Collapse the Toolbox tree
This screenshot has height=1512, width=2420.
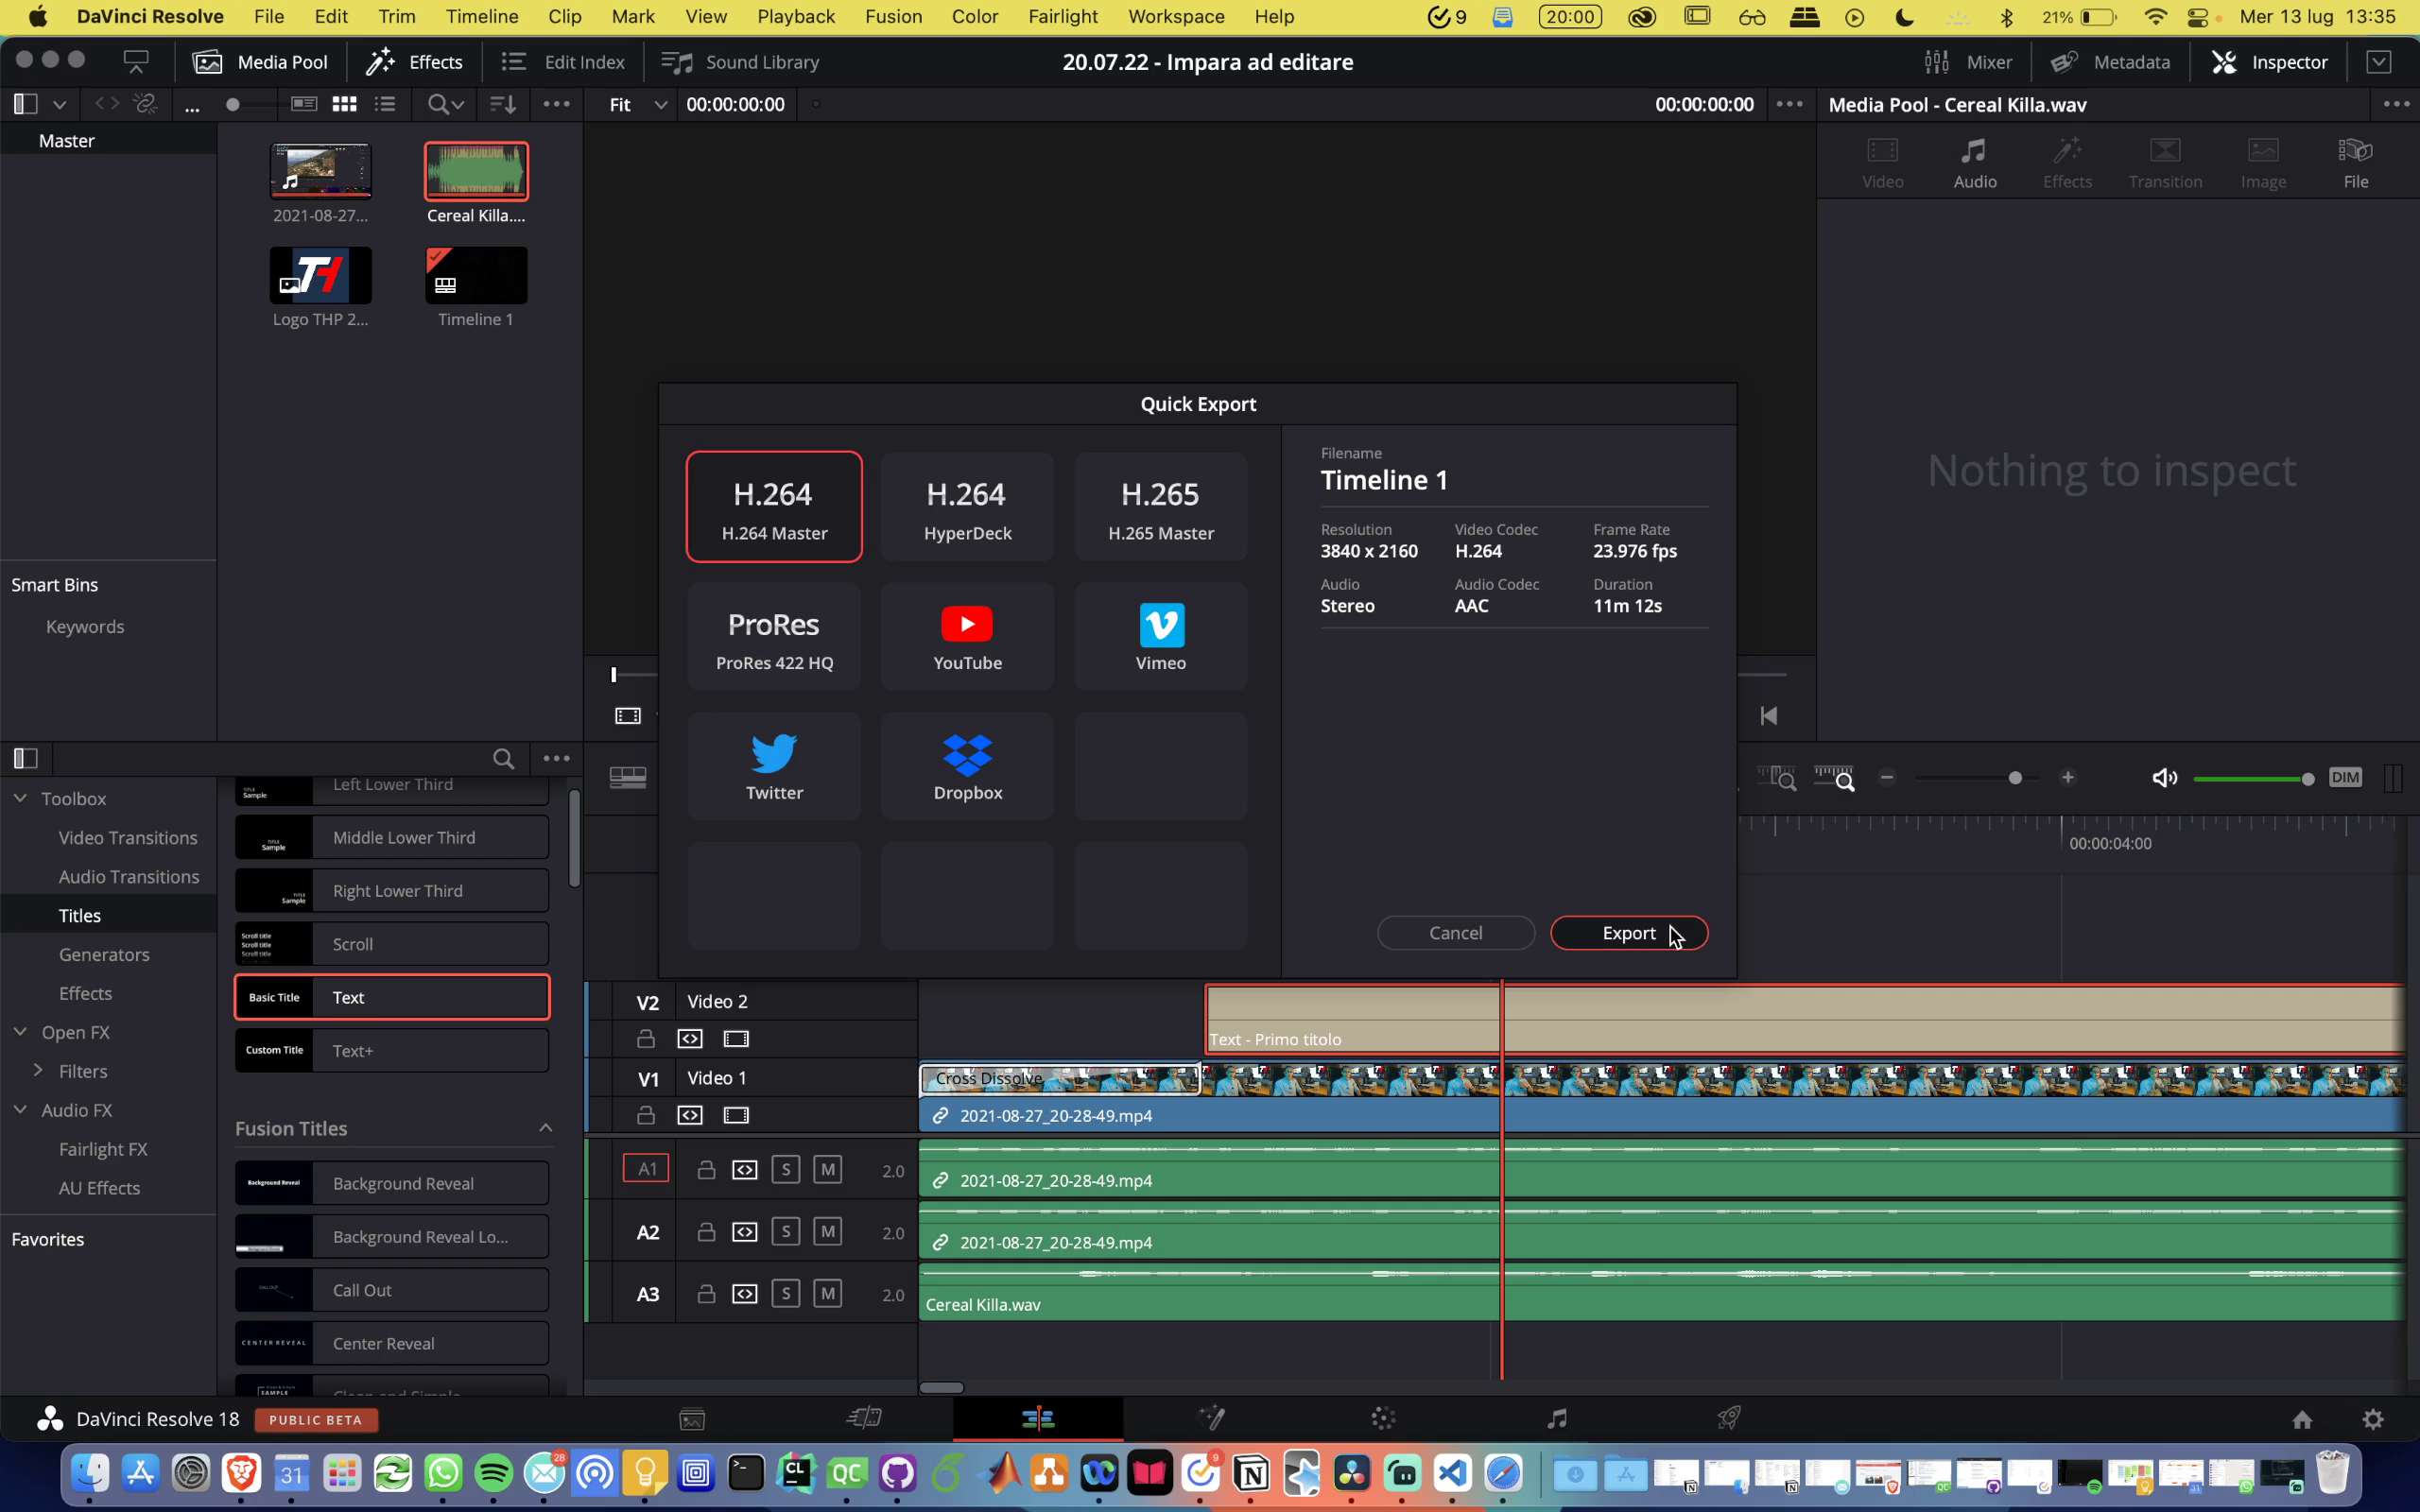(20, 798)
